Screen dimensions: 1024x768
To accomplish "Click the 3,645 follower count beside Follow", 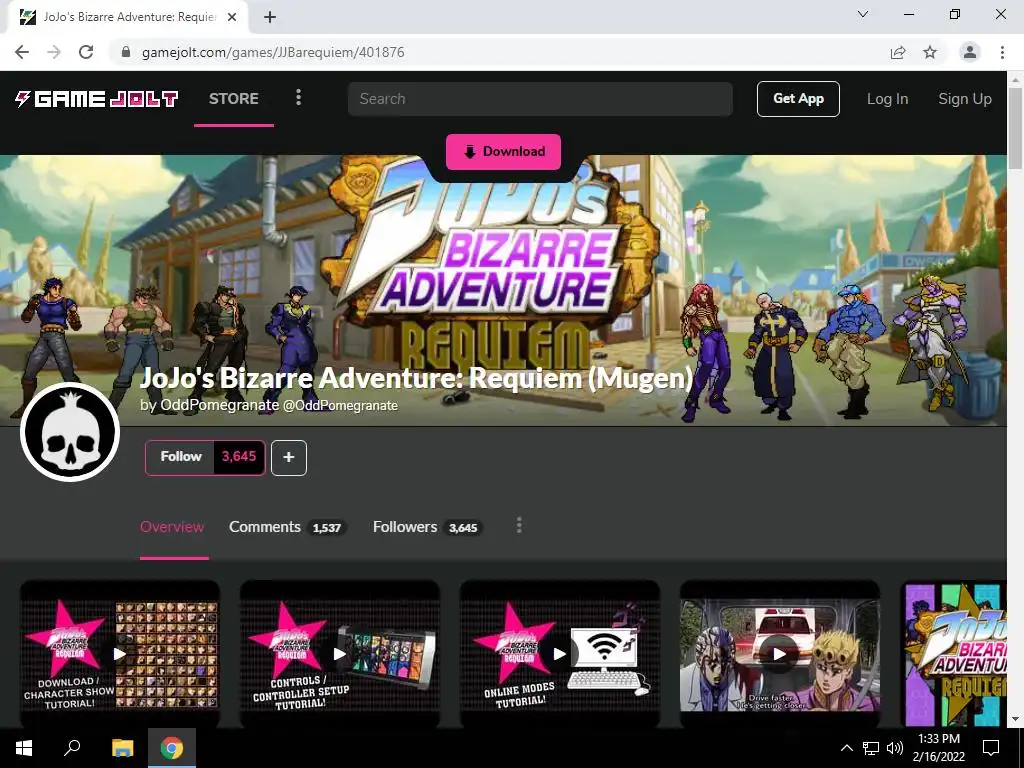I will [239, 456].
